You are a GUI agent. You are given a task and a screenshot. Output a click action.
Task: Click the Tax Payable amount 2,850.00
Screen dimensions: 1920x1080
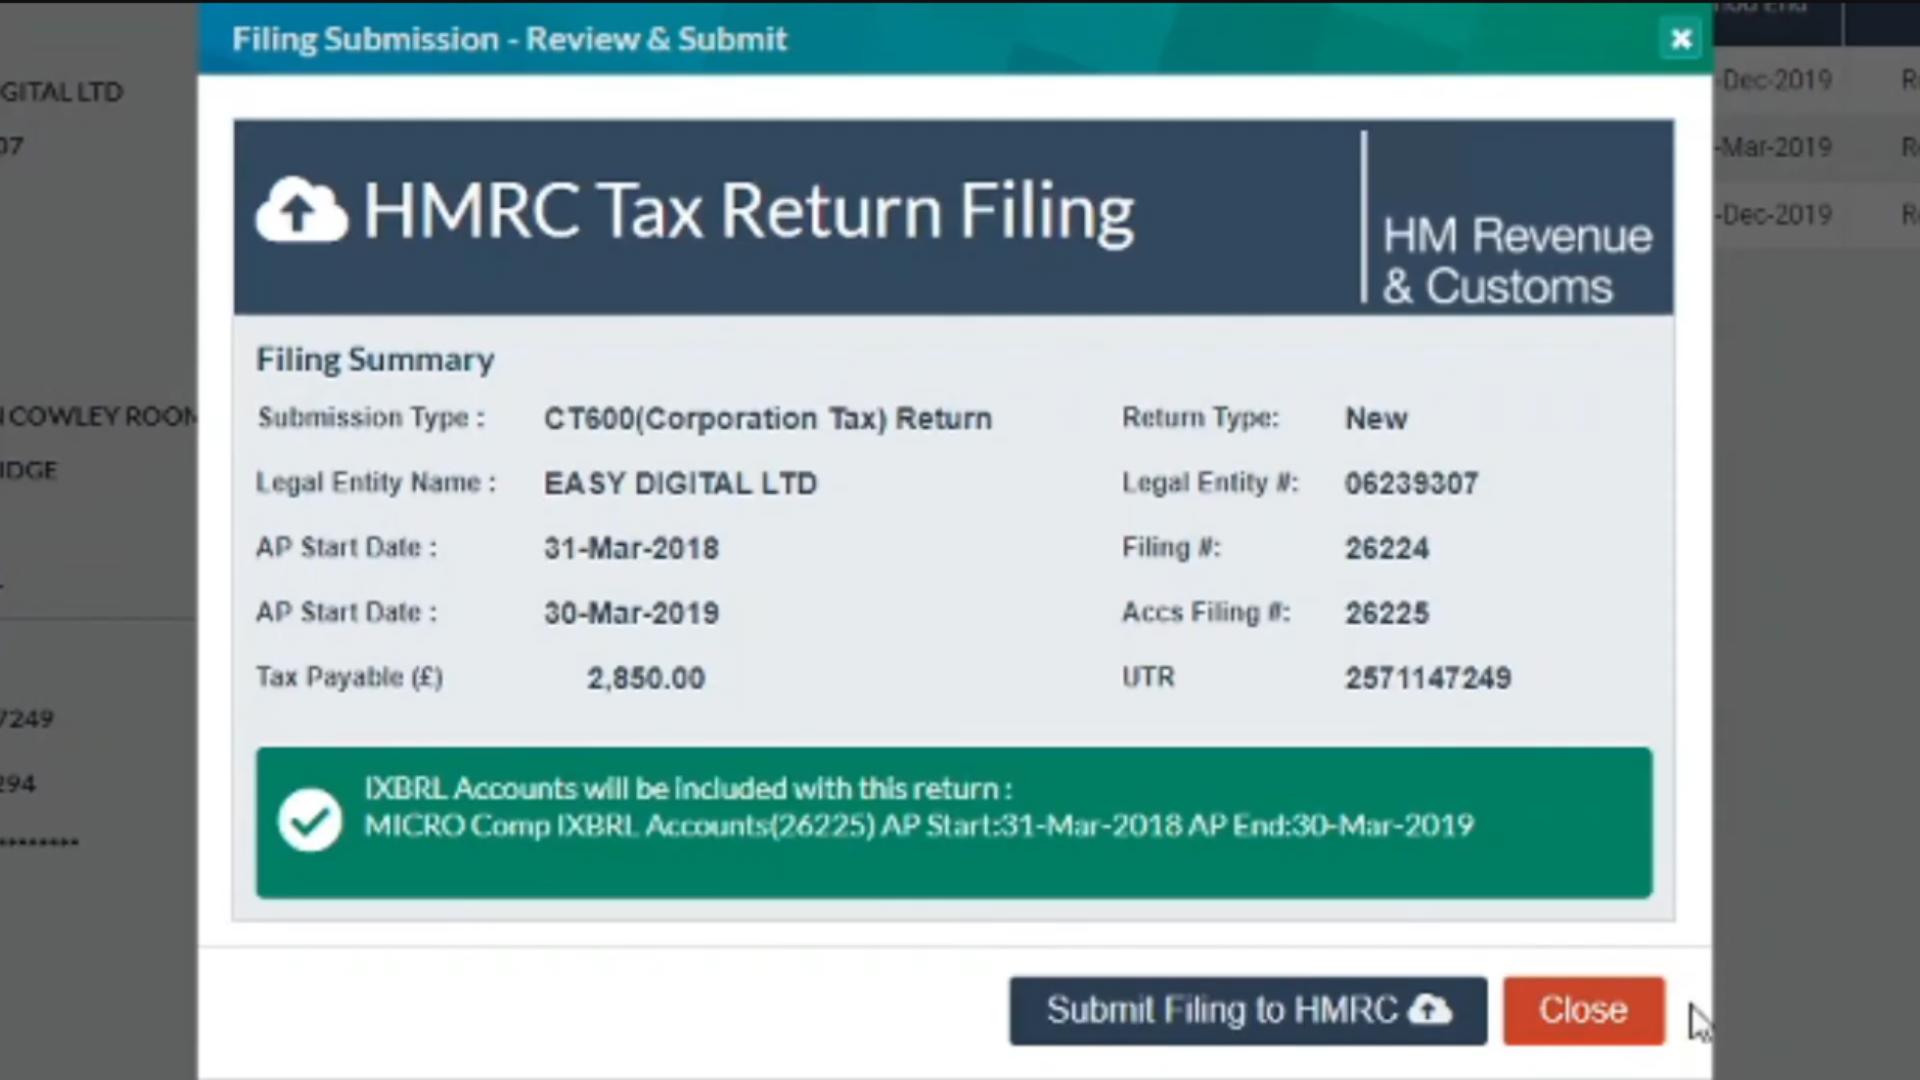646,677
